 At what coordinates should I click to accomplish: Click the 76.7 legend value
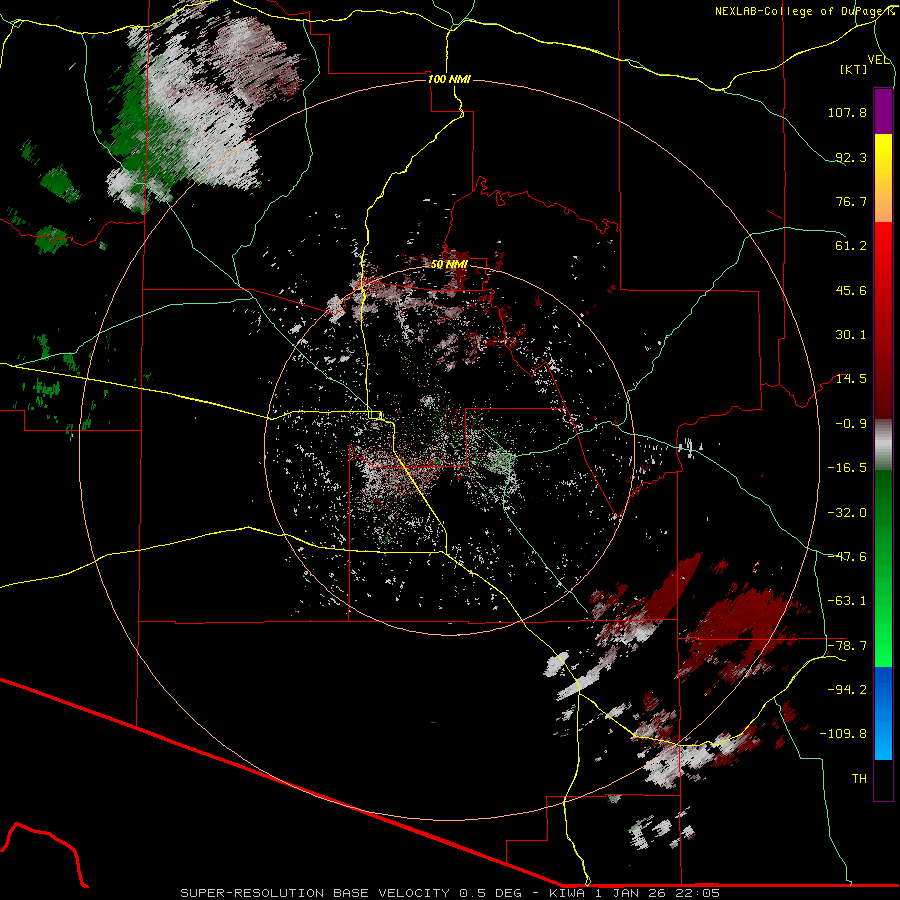click(x=851, y=201)
